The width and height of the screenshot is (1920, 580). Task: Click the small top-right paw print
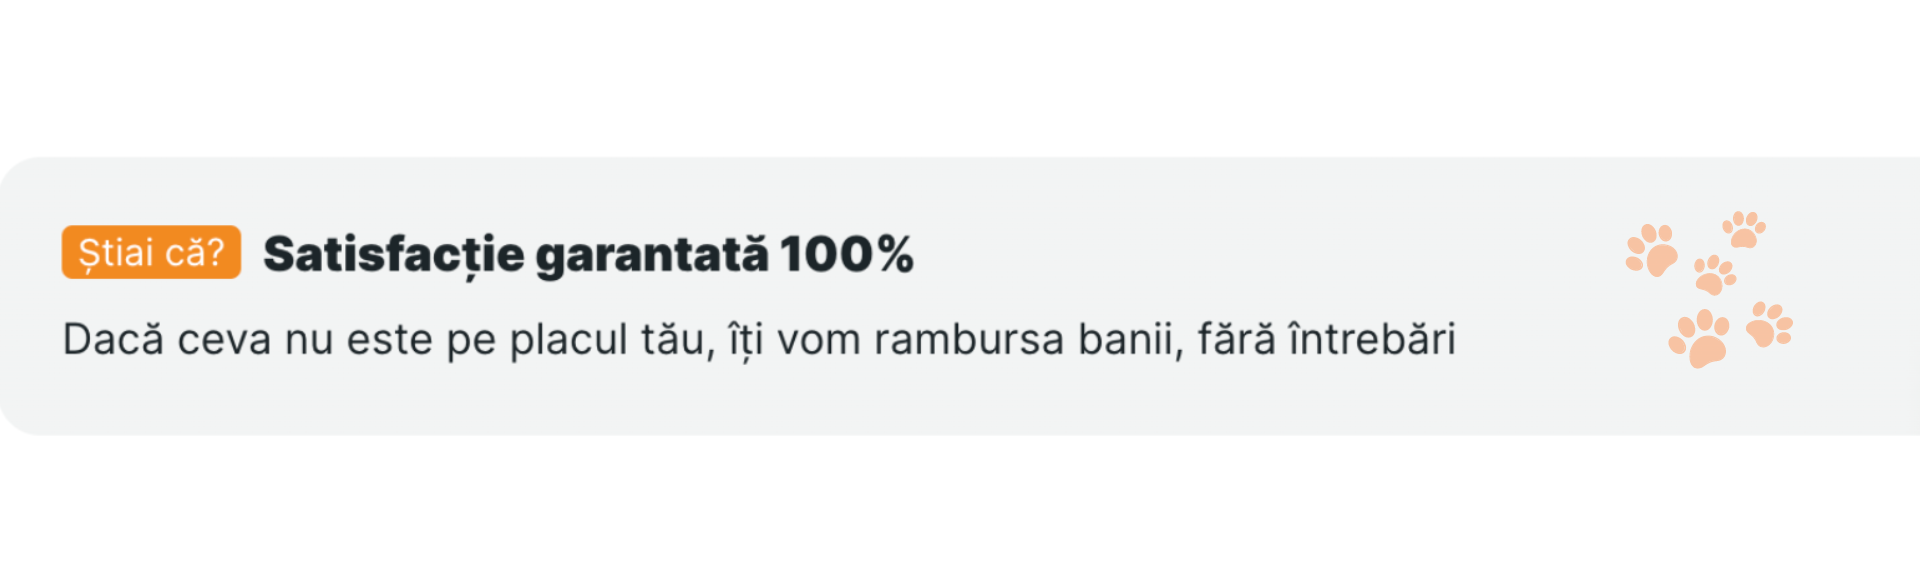tap(1744, 230)
